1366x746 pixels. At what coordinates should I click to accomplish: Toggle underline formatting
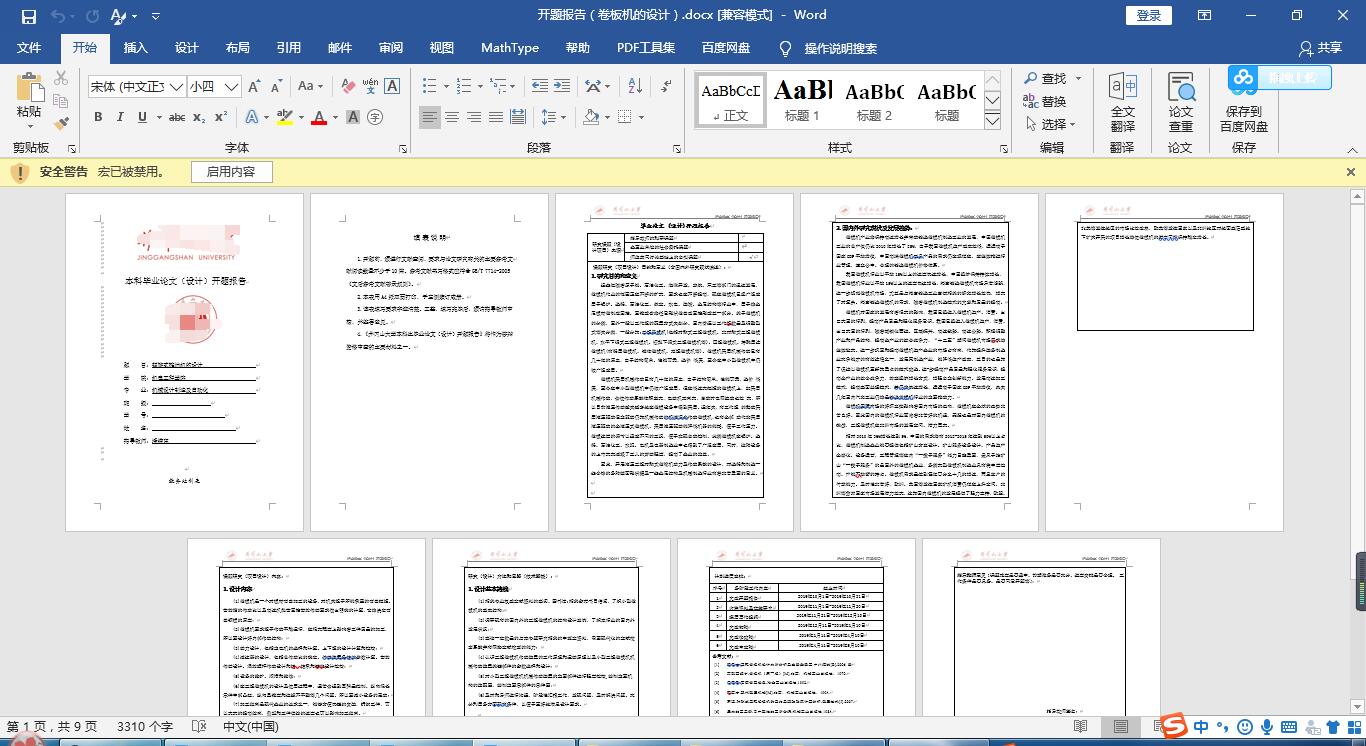(142, 117)
